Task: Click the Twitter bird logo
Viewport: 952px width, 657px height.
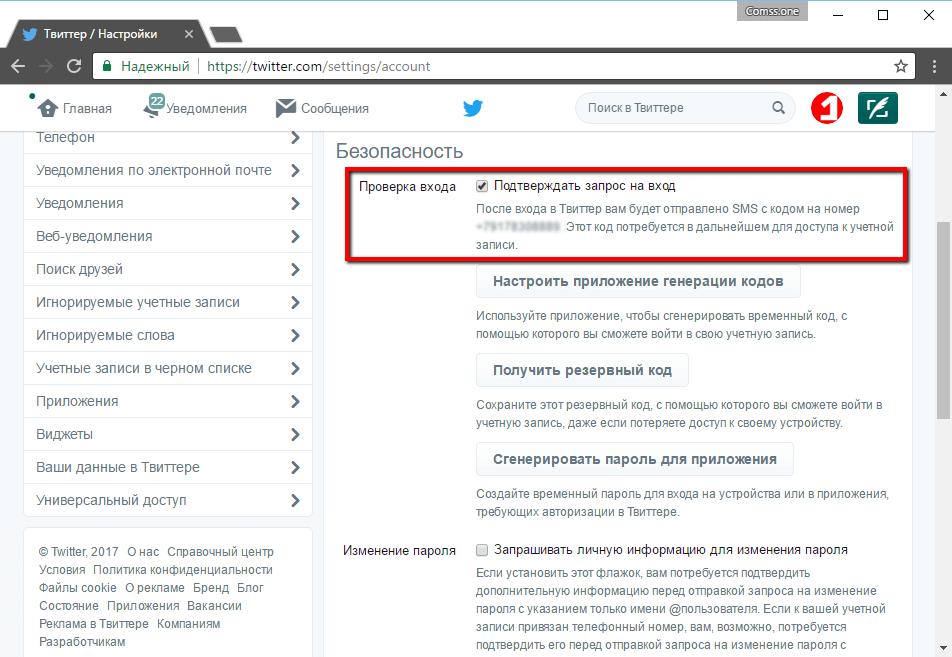Action: click(472, 107)
